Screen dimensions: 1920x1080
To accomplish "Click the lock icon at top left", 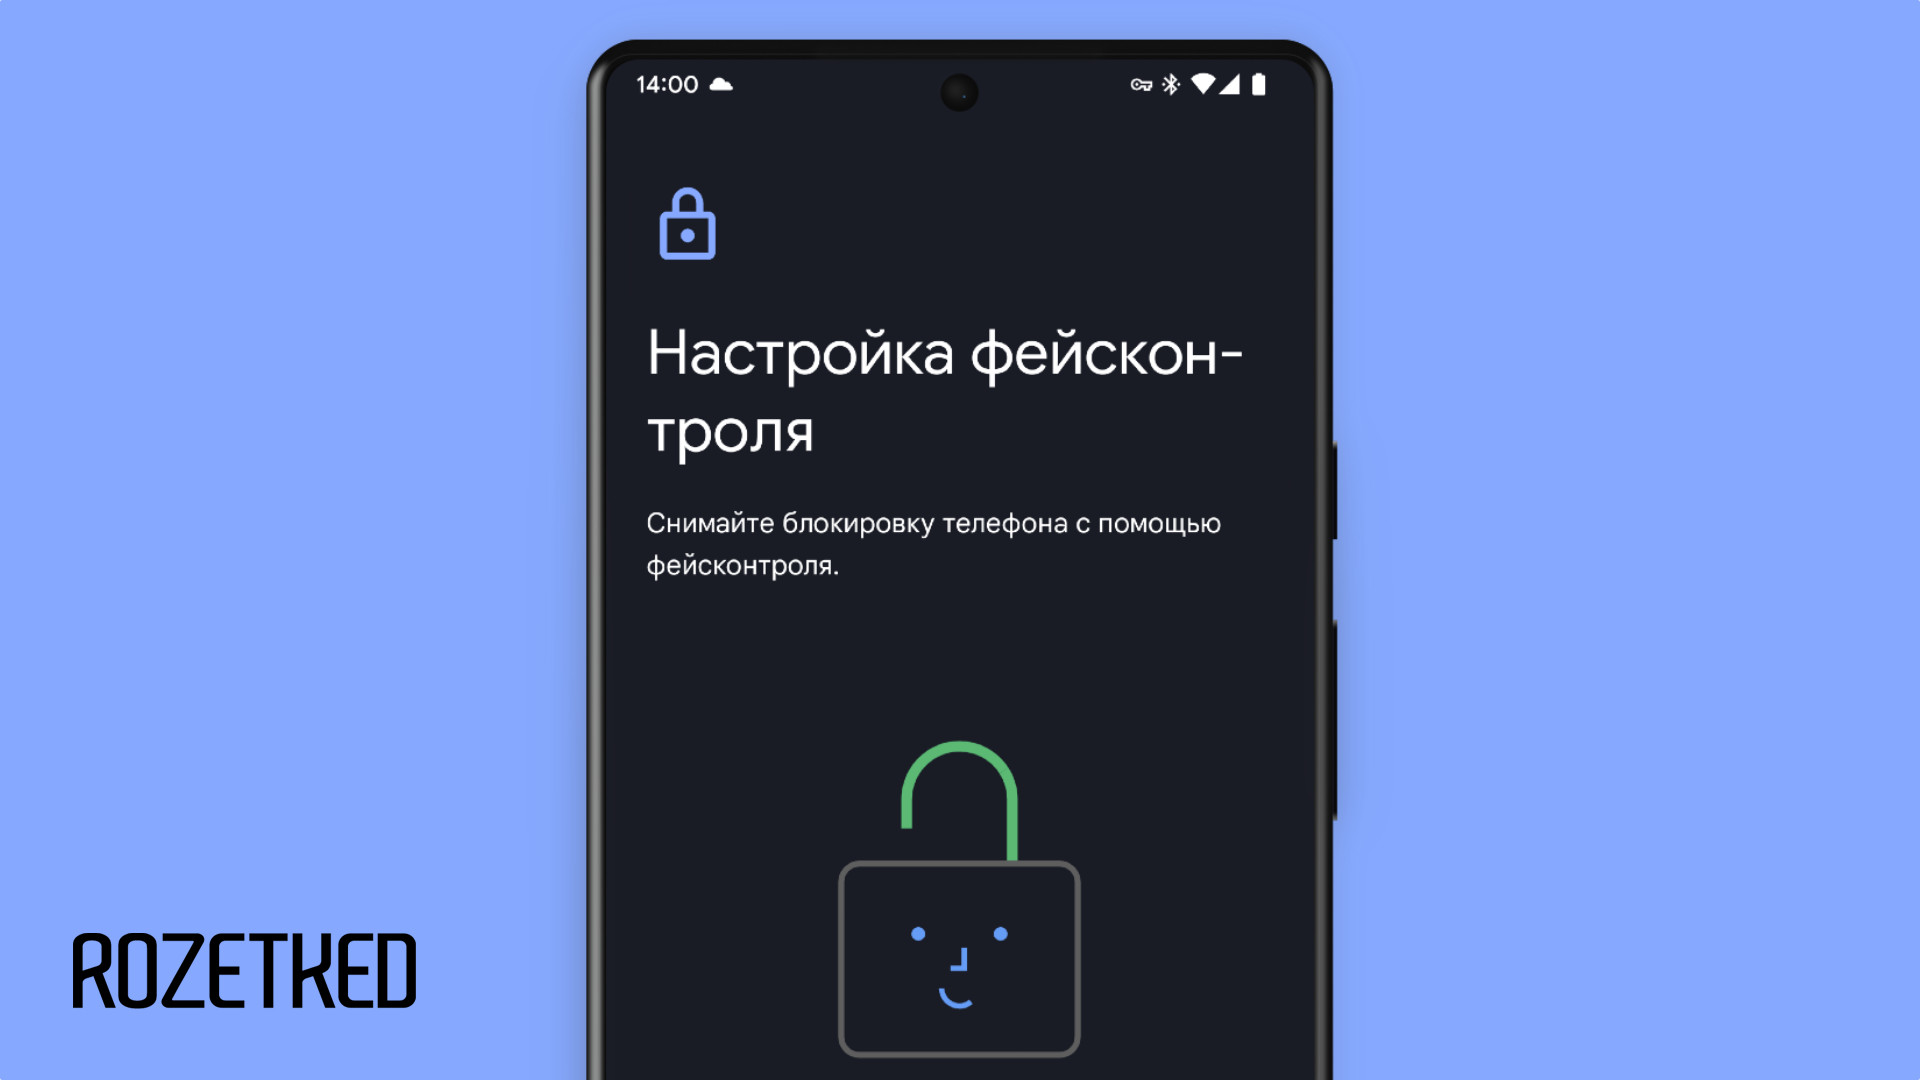I will pos(686,225).
